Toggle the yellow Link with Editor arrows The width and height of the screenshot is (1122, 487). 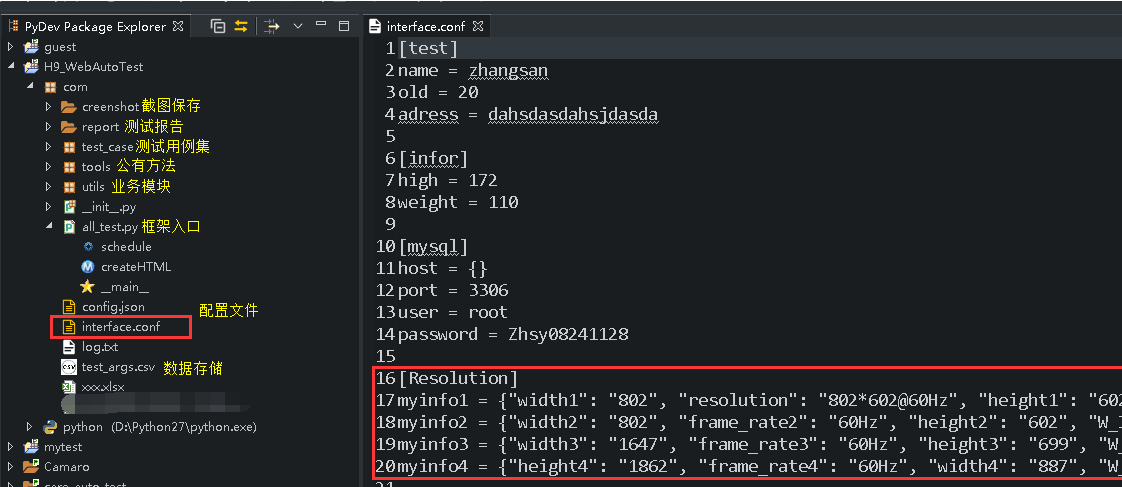click(x=241, y=26)
